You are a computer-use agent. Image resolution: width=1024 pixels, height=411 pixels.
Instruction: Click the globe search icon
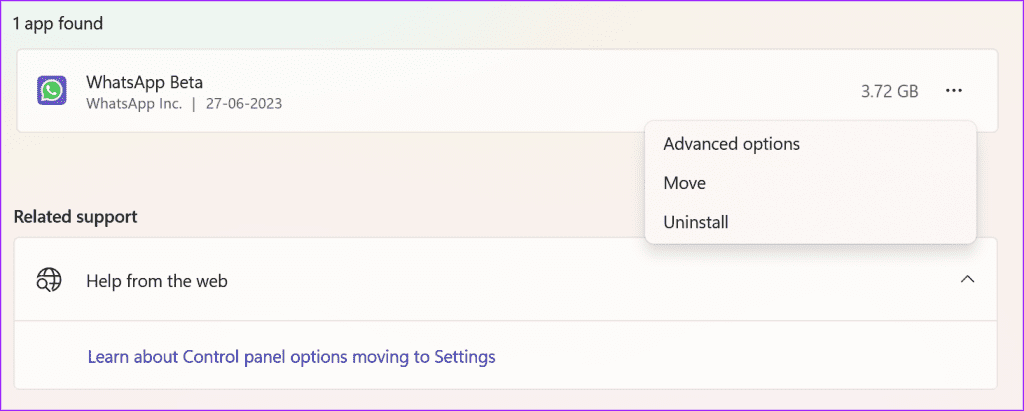click(49, 281)
